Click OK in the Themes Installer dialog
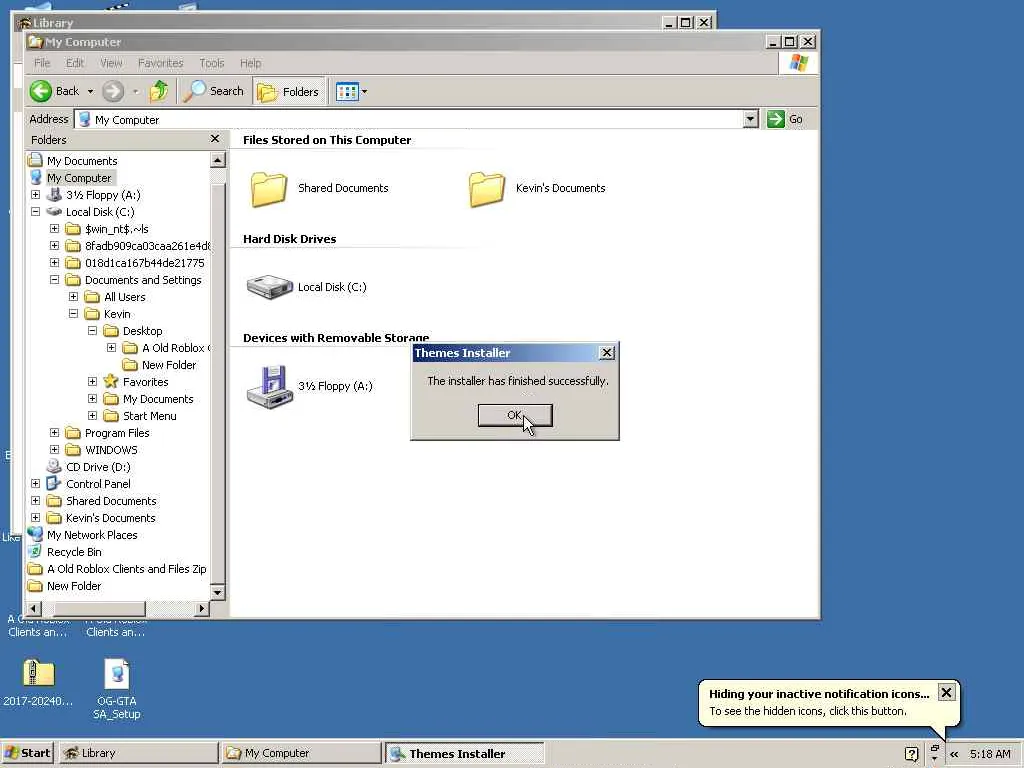 click(515, 415)
